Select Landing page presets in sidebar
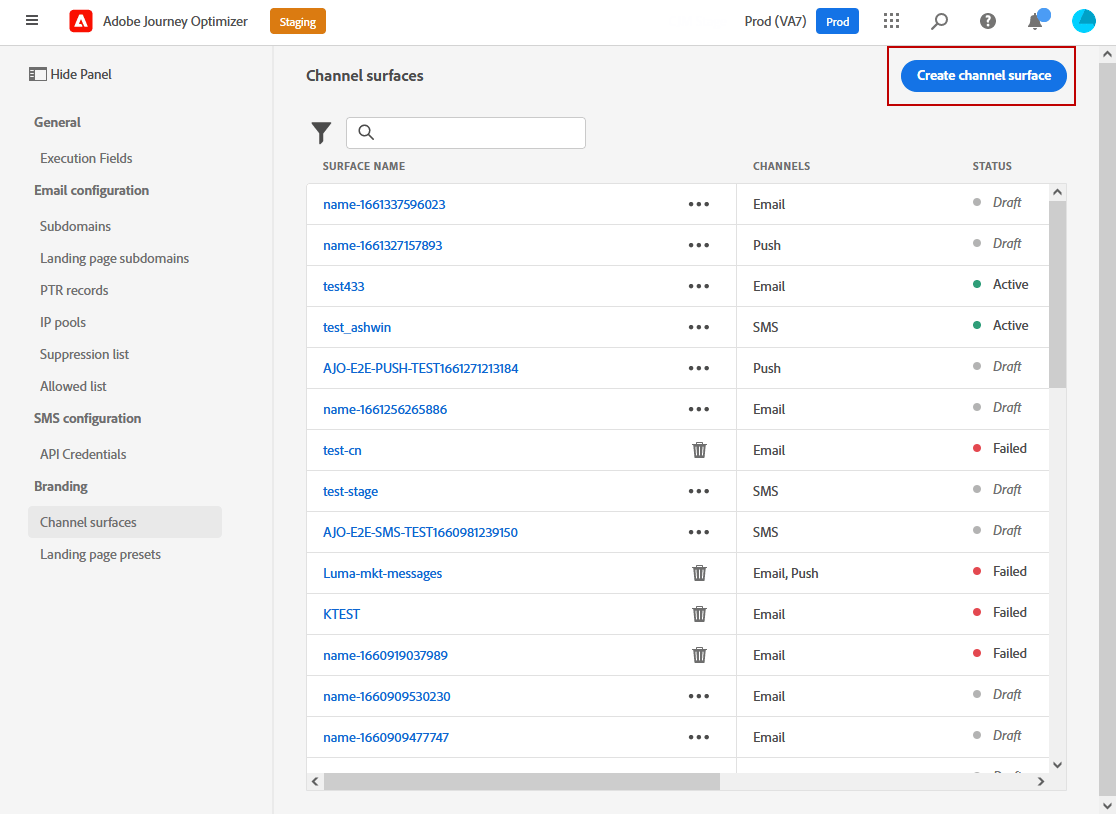The height and width of the screenshot is (814, 1116). click(x=100, y=554)
